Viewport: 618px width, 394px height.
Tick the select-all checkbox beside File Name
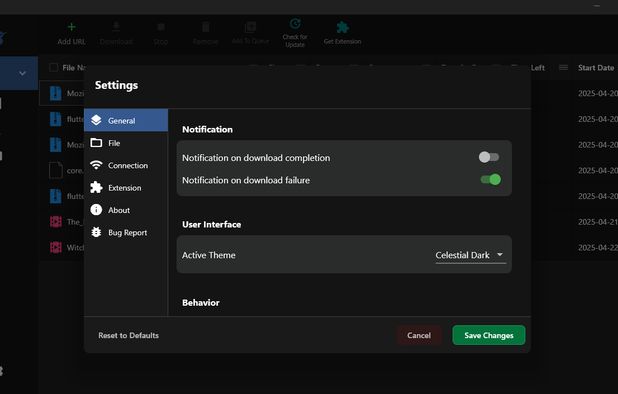tap(54, 68)
